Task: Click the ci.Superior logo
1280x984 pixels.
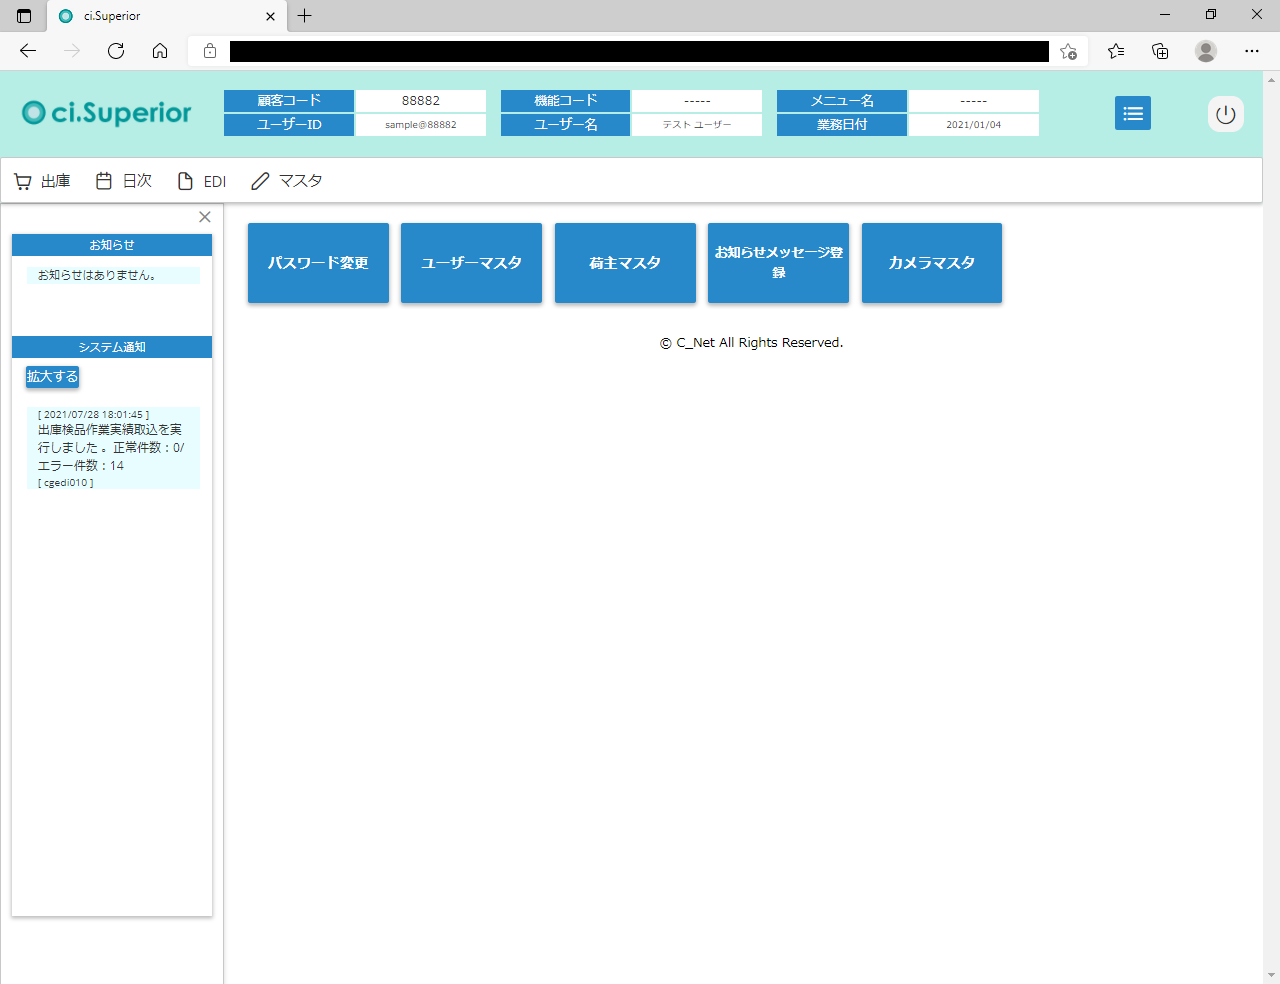Action: pos(107,113)
